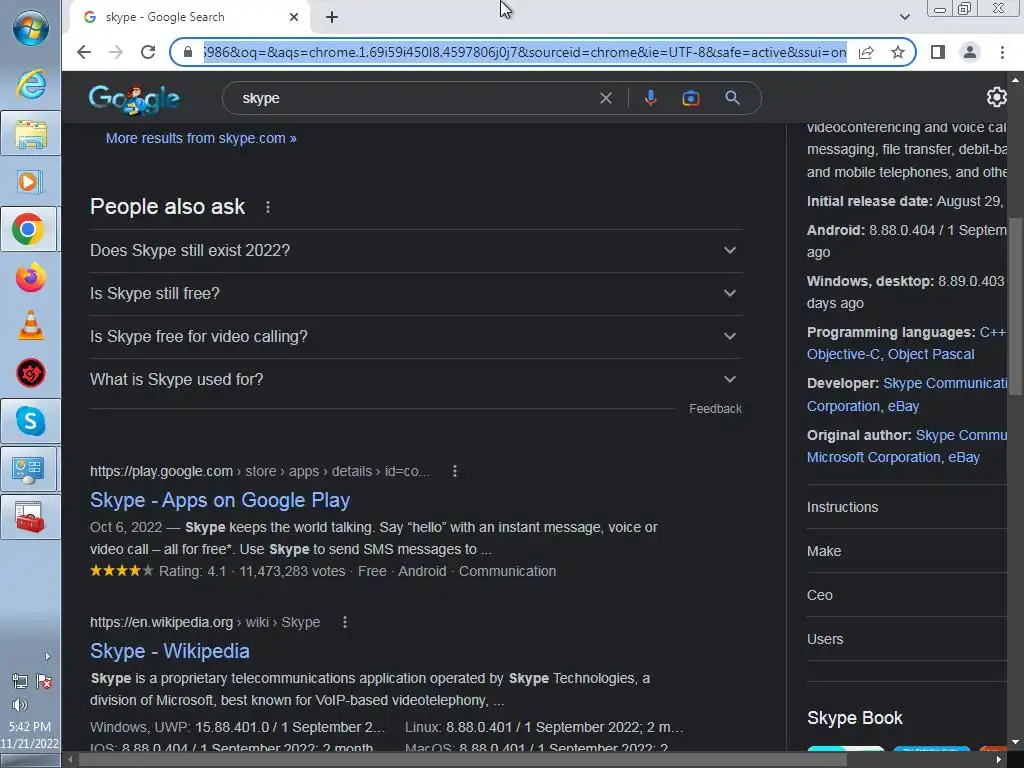Open About this result for People also ask
The image size is (1024, 768).
pyautogui.click(x=268, y=207)
